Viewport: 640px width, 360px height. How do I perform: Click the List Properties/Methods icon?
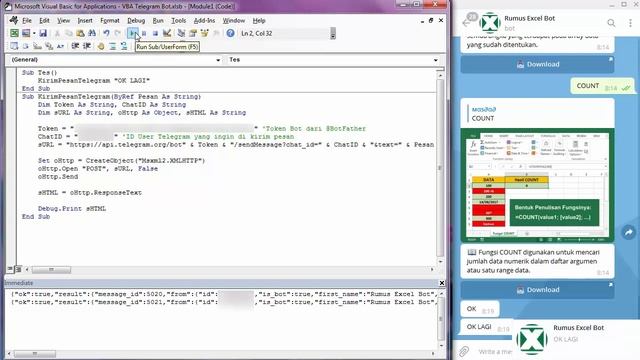click(14, 46)
